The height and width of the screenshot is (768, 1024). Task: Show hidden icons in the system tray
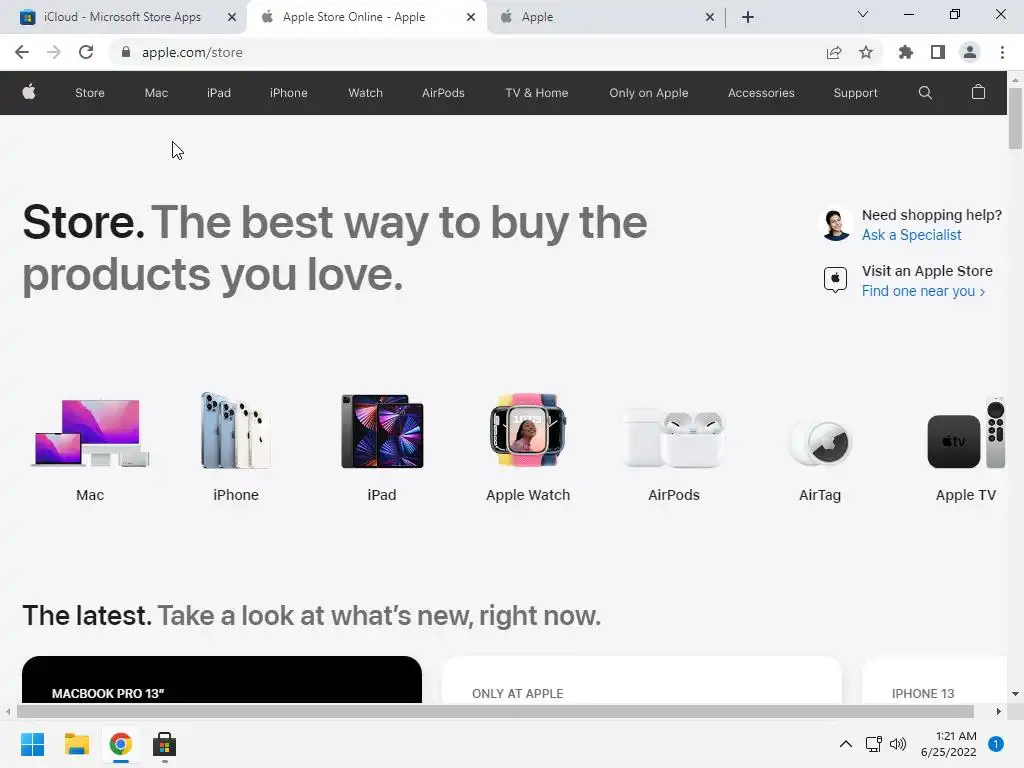tap(846, 744)
